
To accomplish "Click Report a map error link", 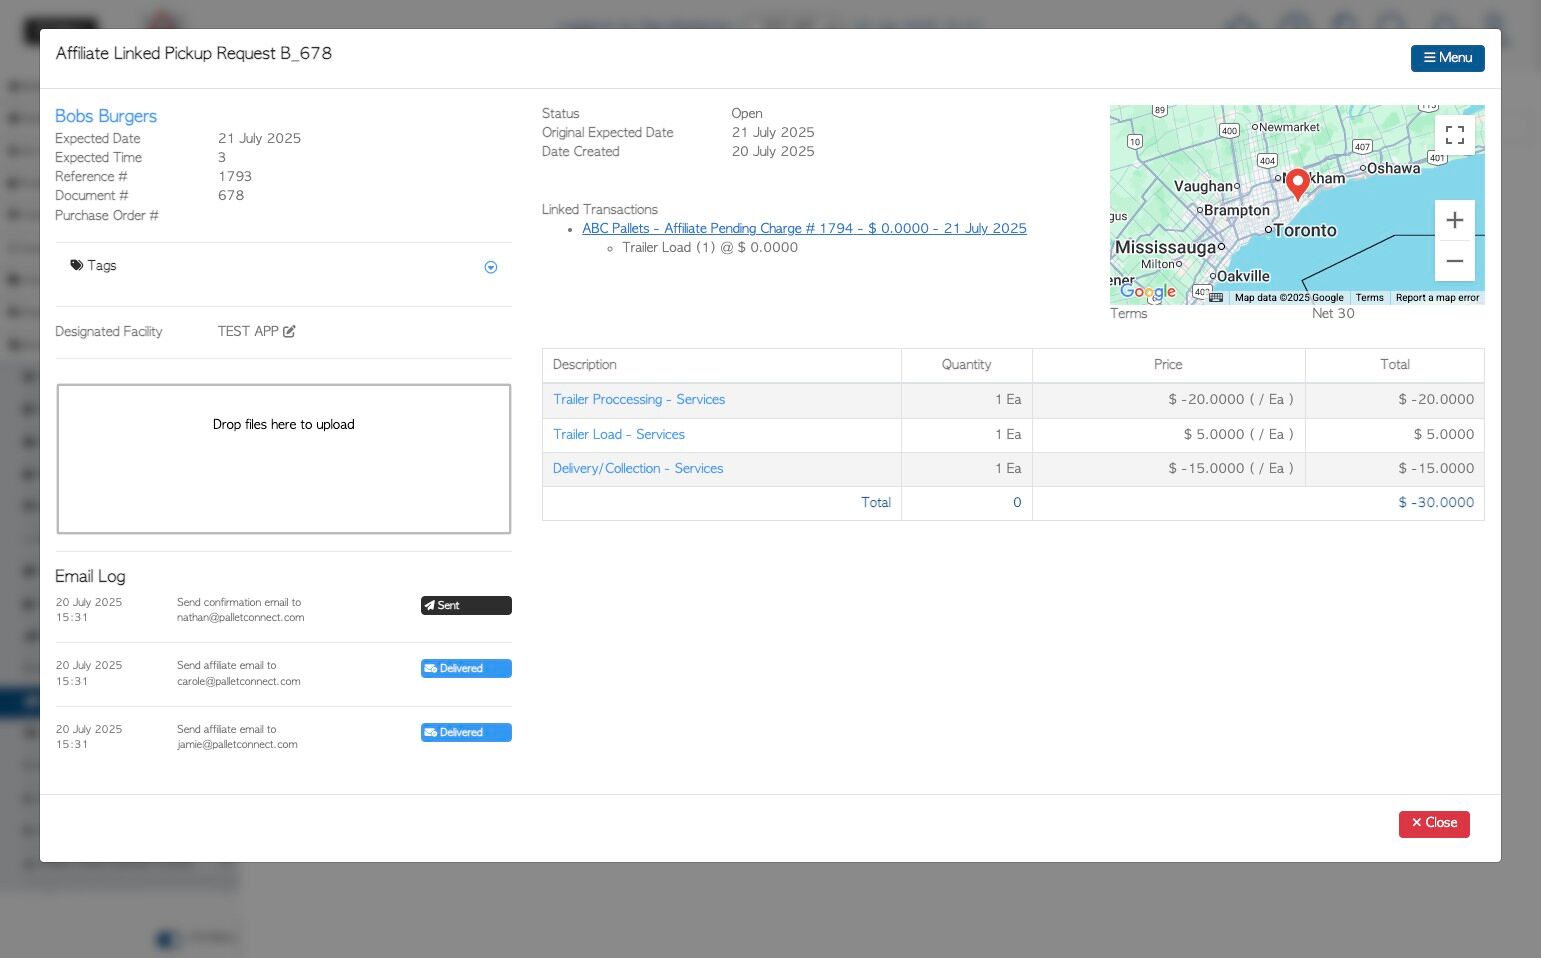I will (x=1437, y=297).
